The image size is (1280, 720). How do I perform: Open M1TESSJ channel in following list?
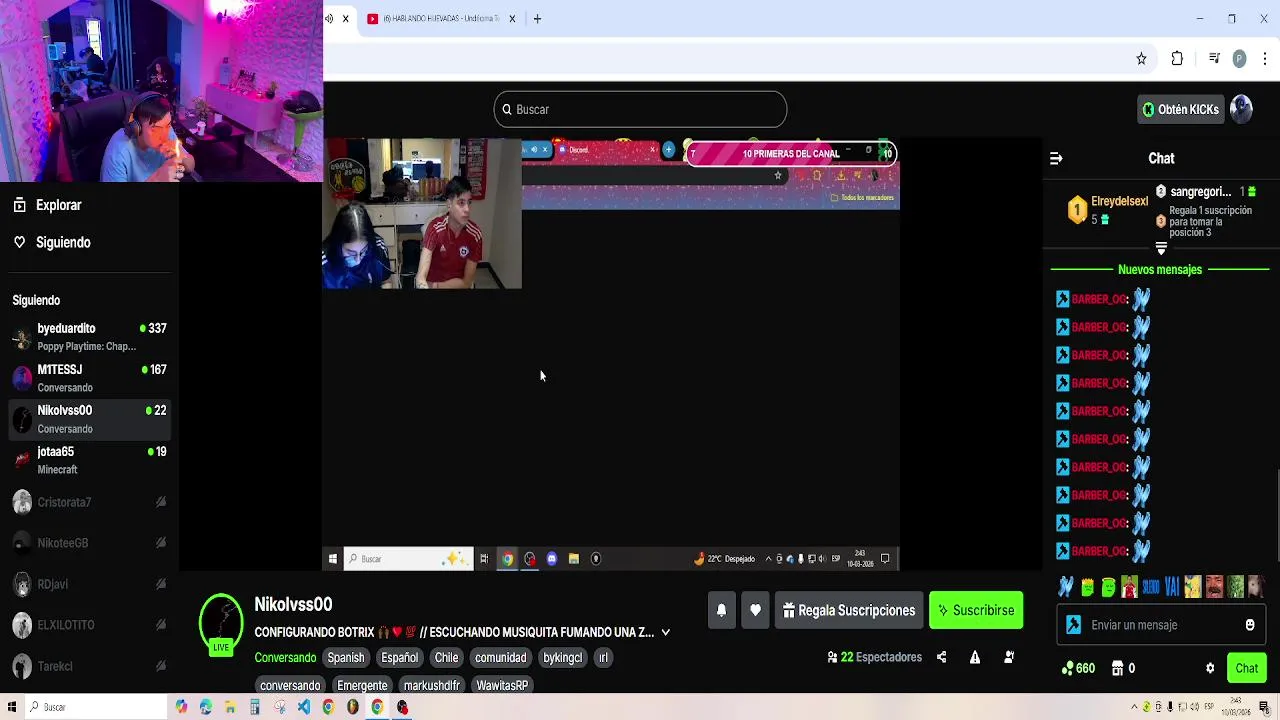[89, 378]
